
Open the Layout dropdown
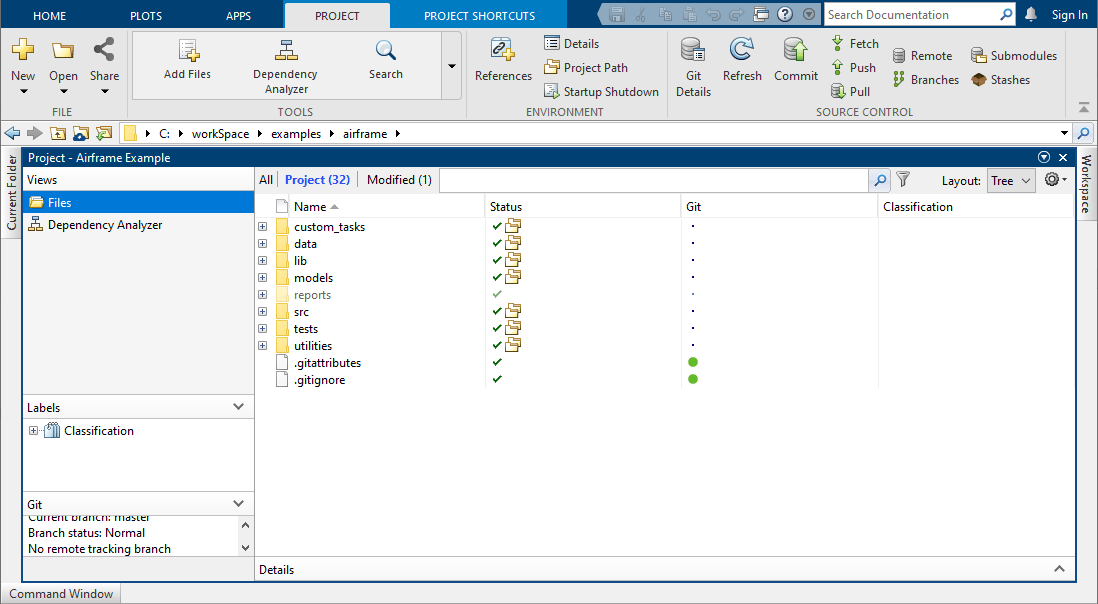1010,181
